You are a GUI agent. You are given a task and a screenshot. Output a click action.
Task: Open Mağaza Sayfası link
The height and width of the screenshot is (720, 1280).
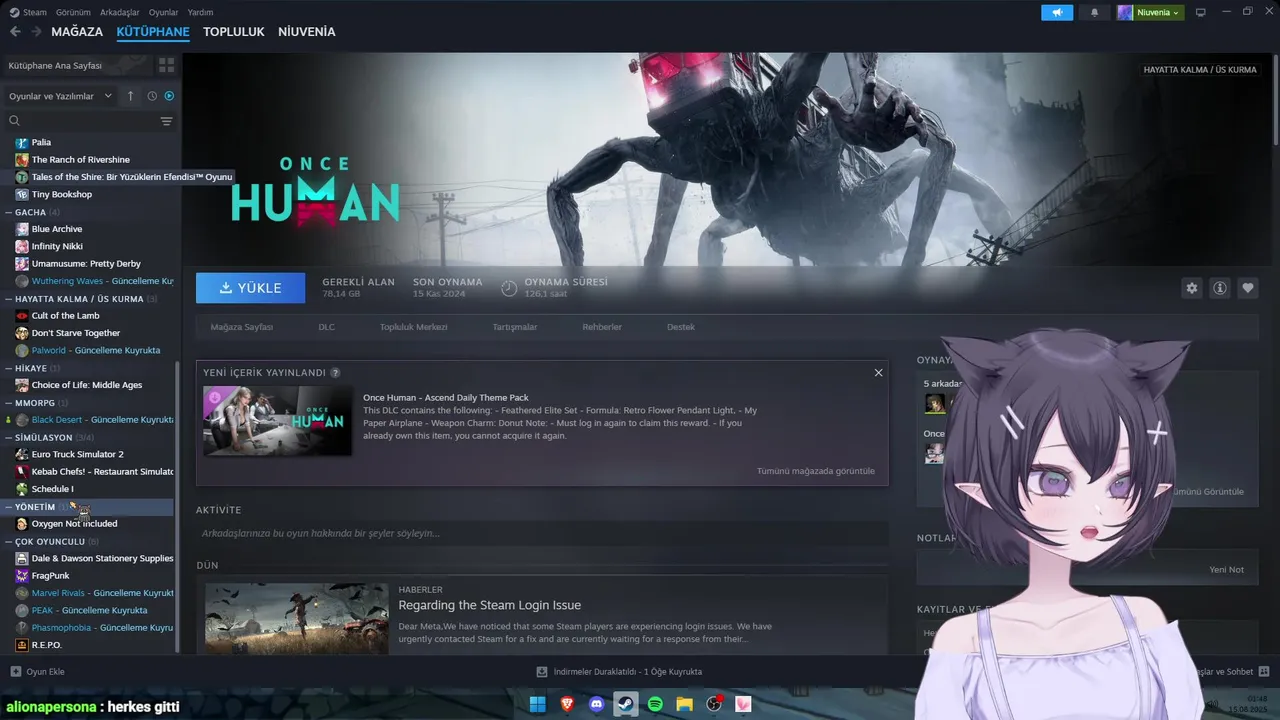(x=241, y=327)
